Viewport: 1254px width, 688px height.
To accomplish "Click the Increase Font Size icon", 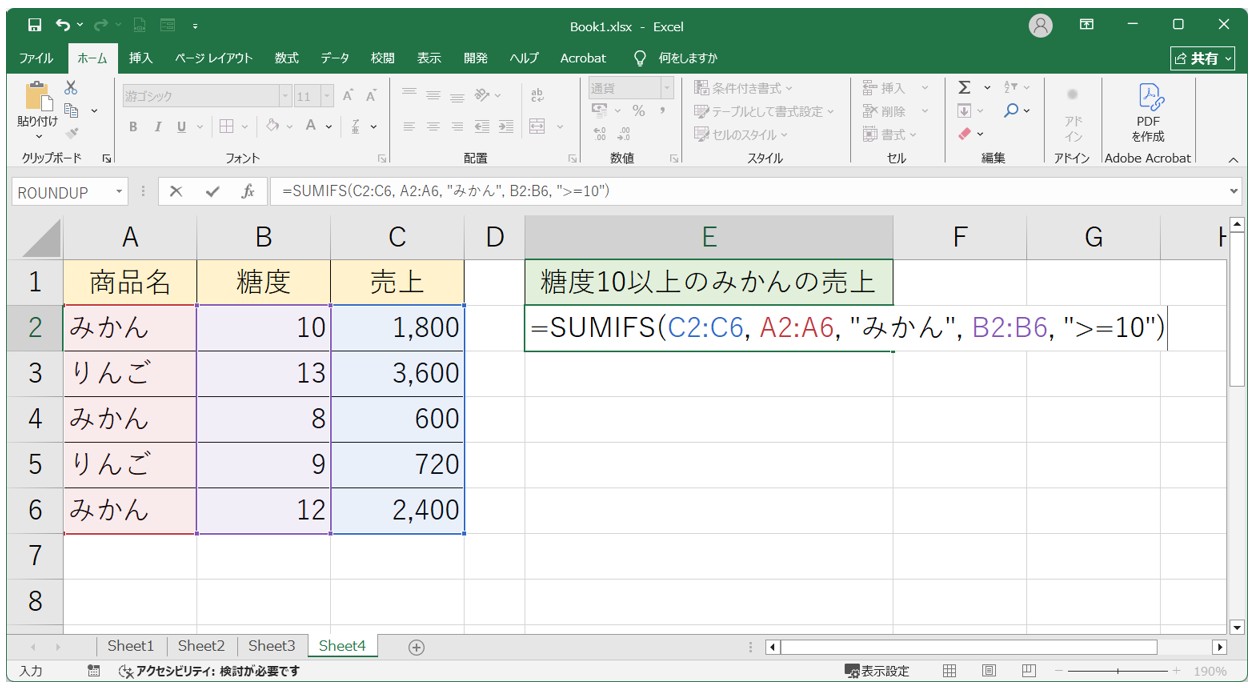I will point(348,96).
